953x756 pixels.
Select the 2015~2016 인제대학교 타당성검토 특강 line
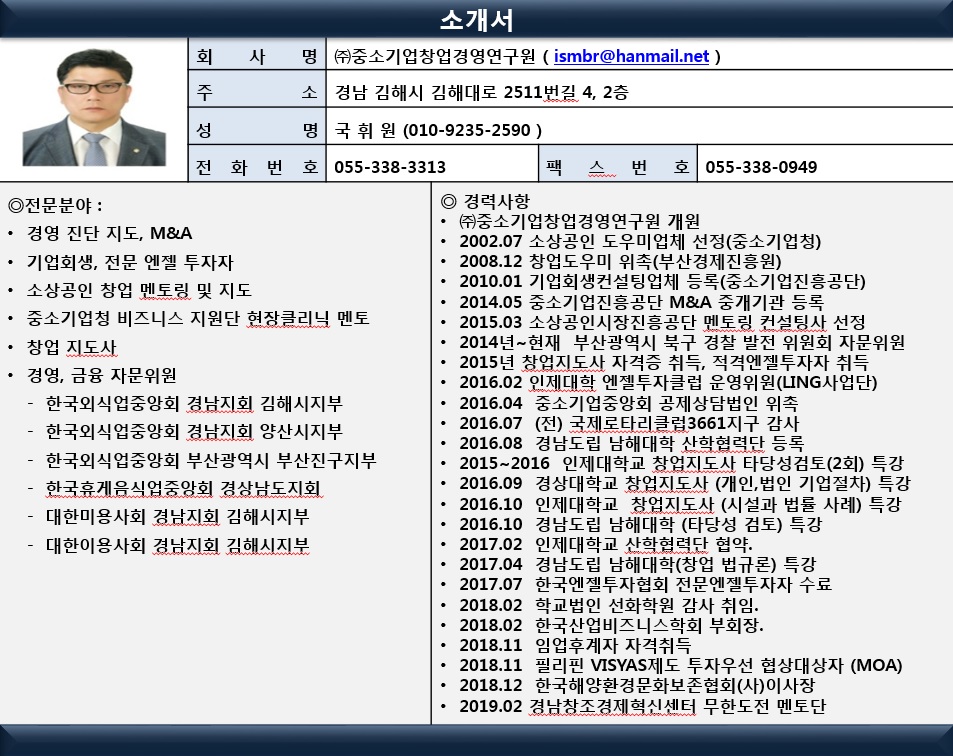[x=682, y=463]
